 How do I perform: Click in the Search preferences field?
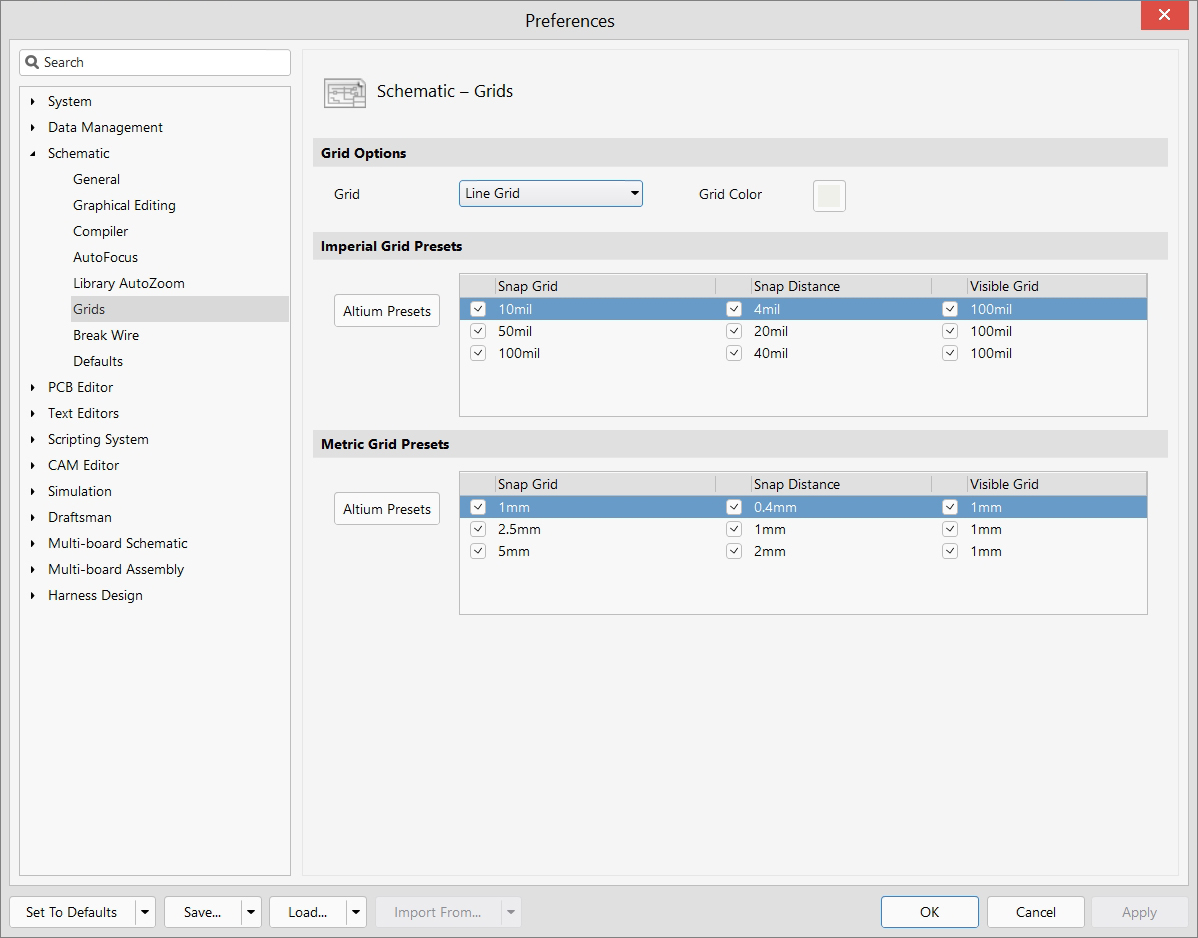click(x=155, y=63)
